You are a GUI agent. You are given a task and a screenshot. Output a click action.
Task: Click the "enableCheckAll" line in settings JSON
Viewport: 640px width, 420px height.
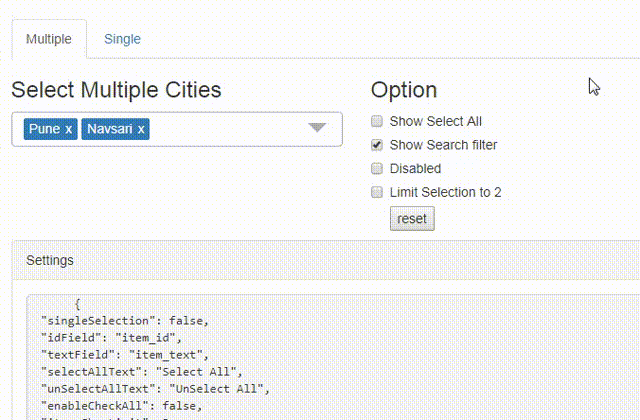(120, 405)
